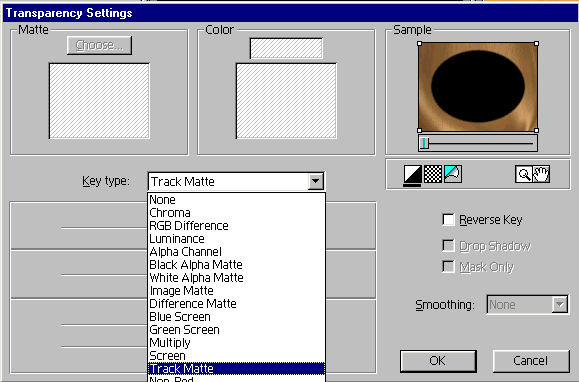This screenshot has height=382, width=579.
Task: Click the Key type dropdown arrow
Action: pyautogui.click(x=316, y=181)
